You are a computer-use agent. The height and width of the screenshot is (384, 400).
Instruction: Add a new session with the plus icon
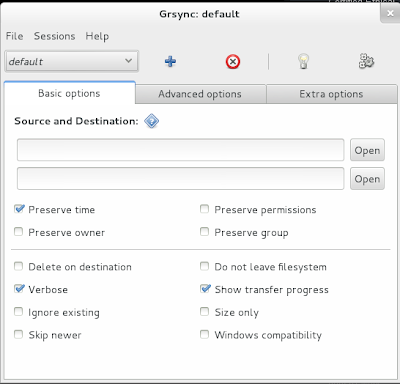pos(170,62)
